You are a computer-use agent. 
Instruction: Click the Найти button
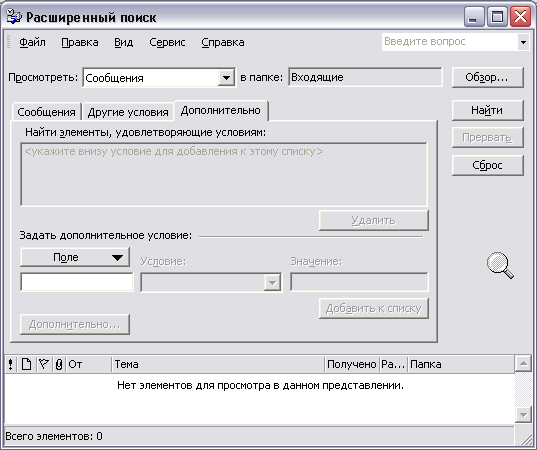pyautogui.click(x=487, y=110)
